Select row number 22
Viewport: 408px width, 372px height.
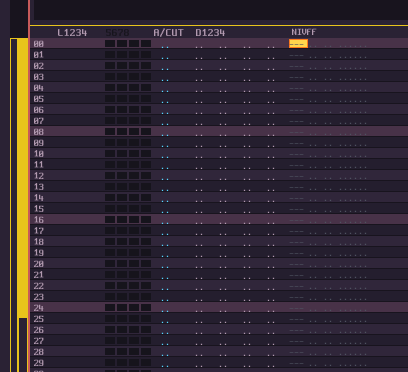click(39, 286)
